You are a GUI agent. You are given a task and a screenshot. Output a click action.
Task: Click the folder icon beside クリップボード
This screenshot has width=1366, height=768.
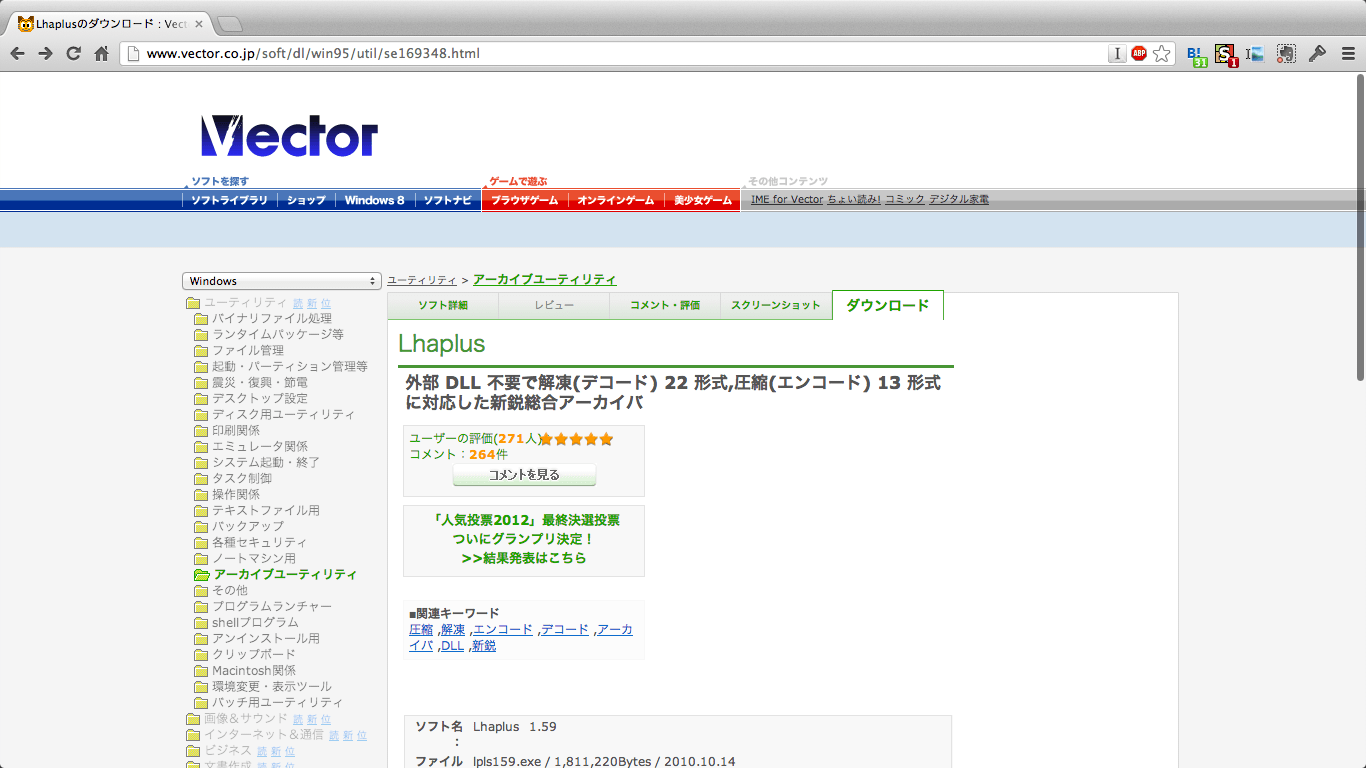point(201,655)
